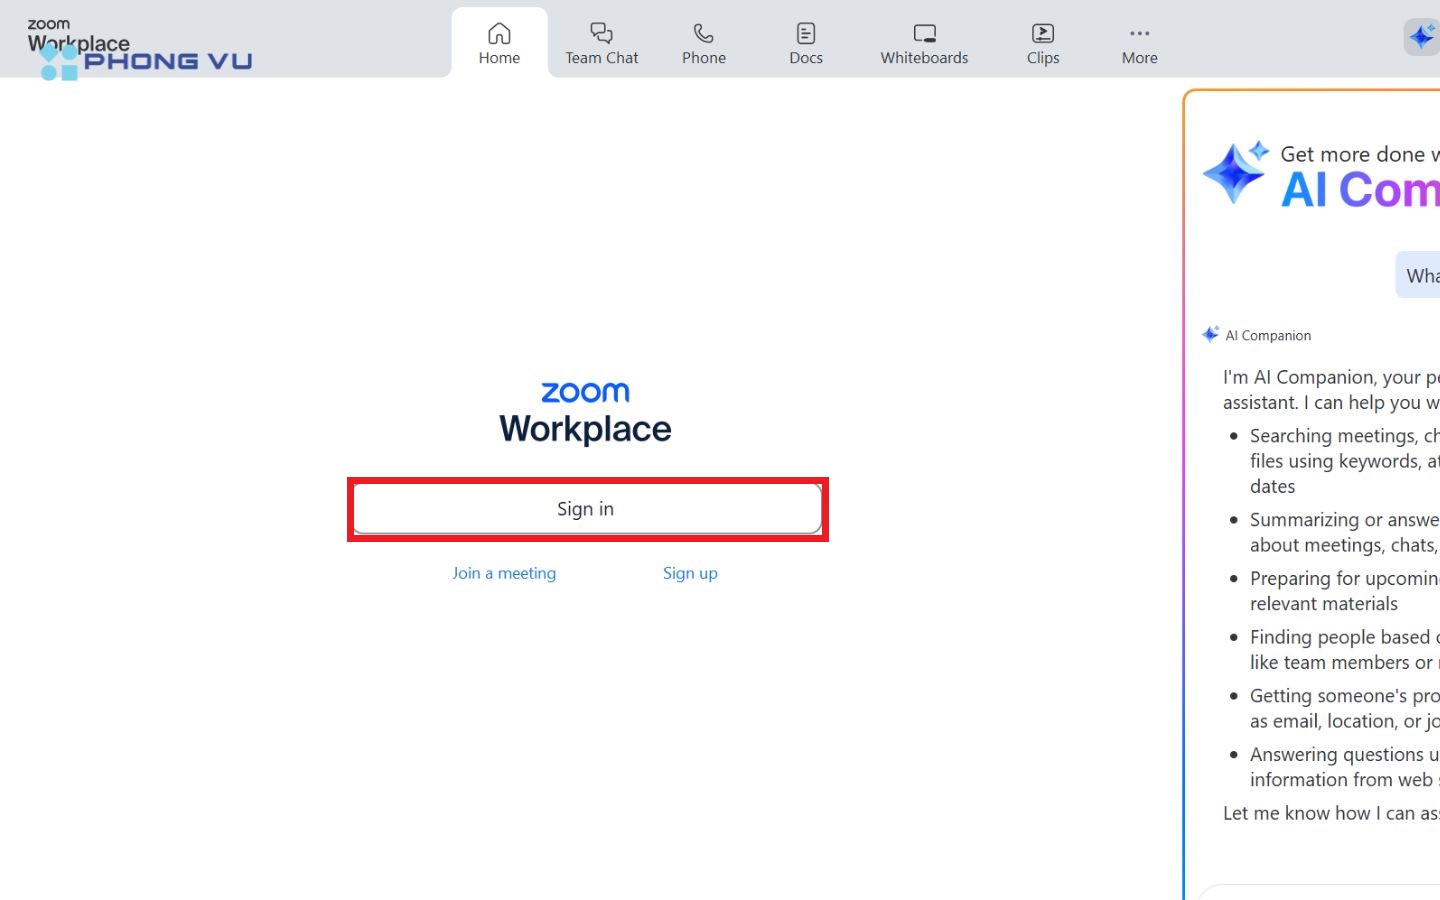
Task: Click the Phone handset icon
Action: point(704,33)
